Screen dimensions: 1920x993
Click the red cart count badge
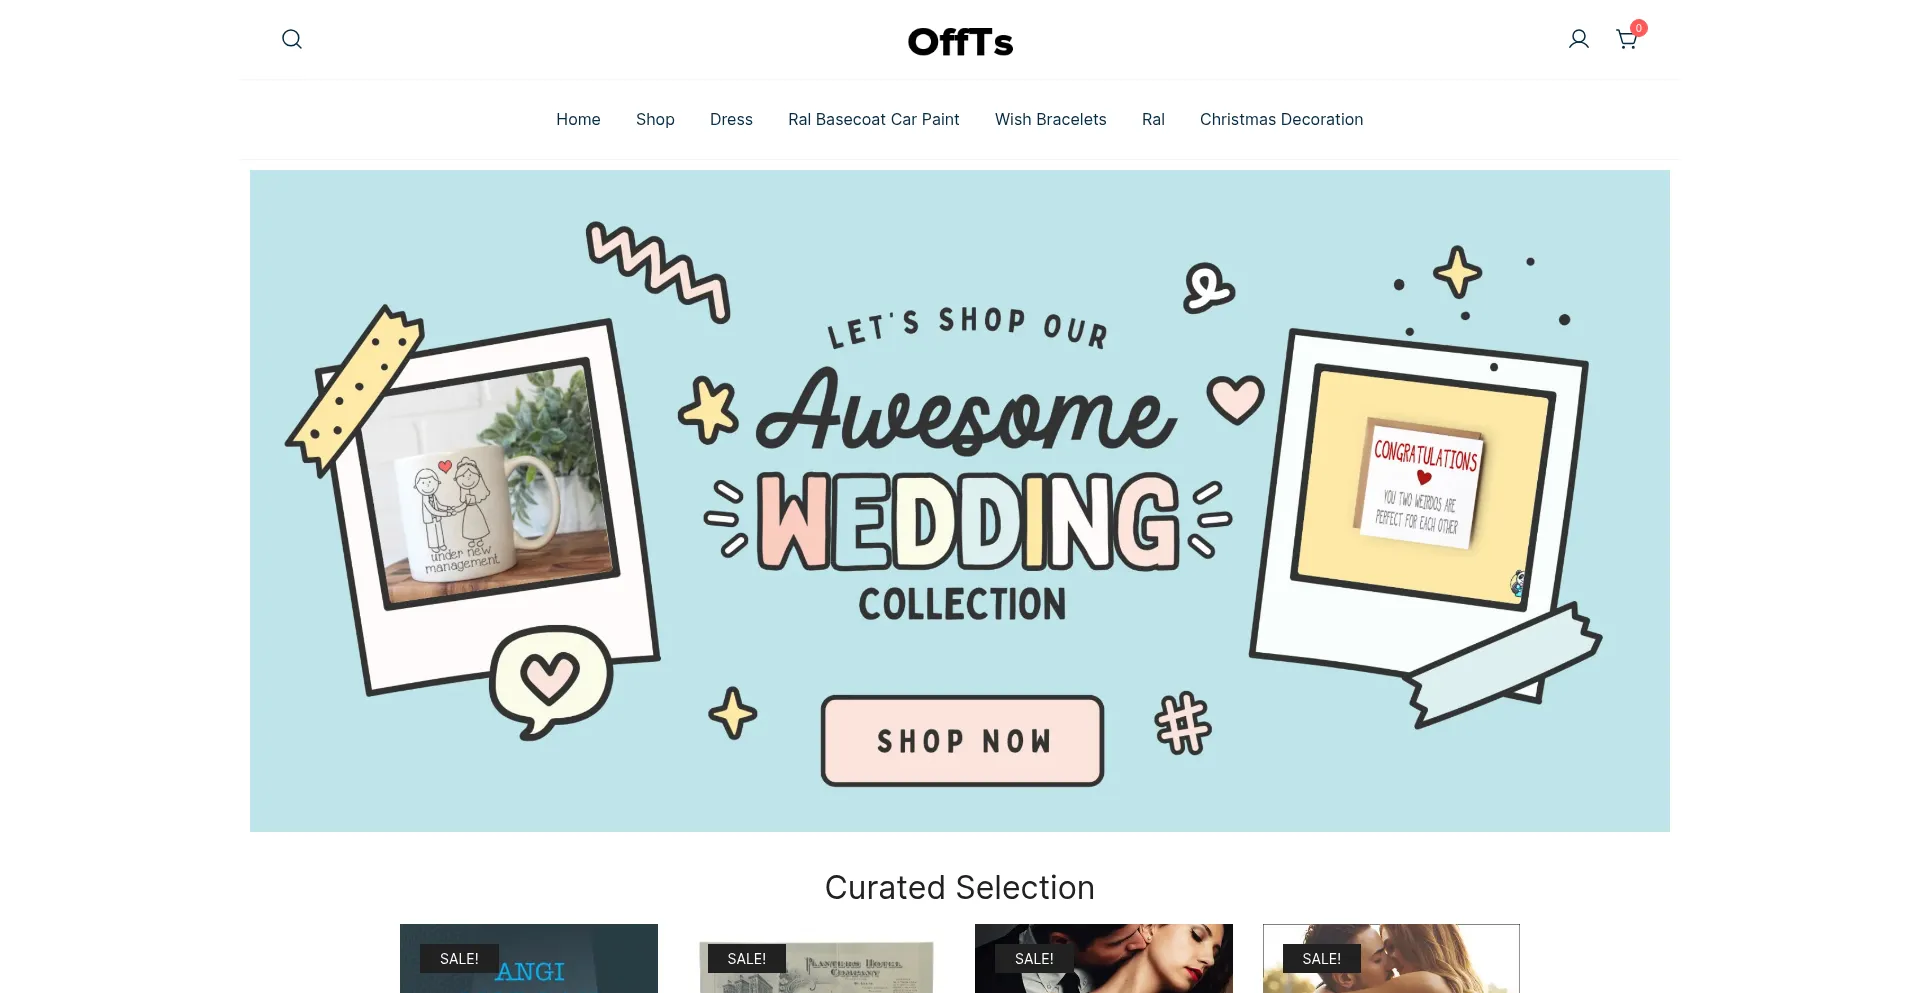pyautogui.click(x=1639, y=28)
